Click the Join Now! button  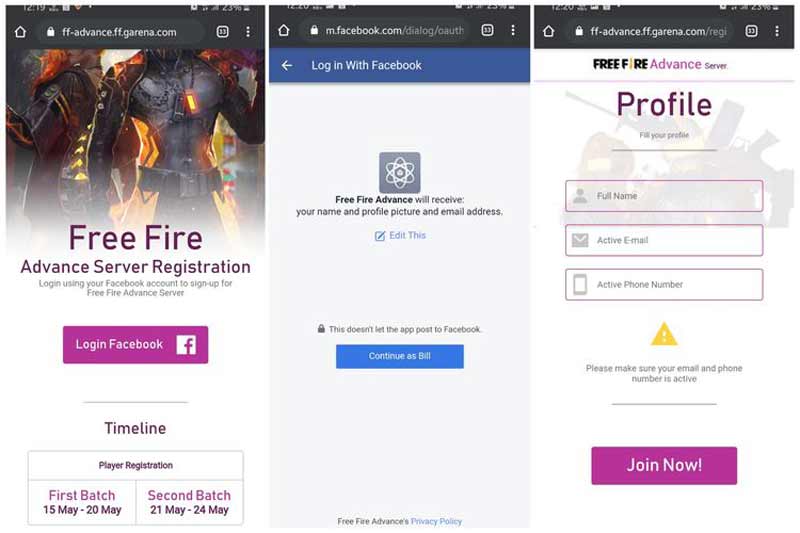point(664,465)
